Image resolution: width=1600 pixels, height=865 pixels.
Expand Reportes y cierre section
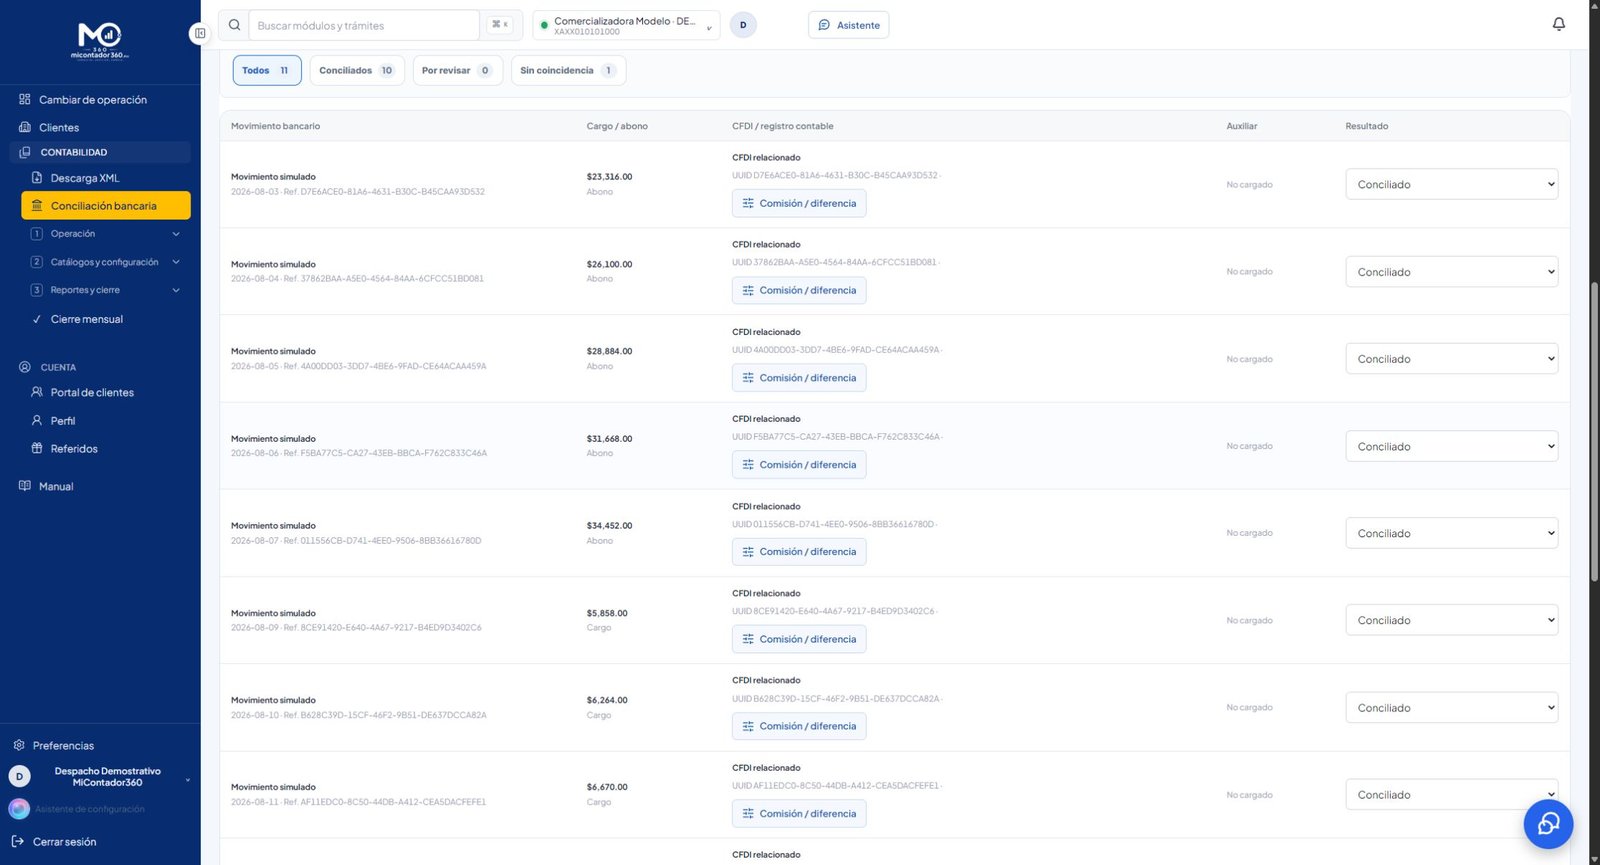coord(105,290)
